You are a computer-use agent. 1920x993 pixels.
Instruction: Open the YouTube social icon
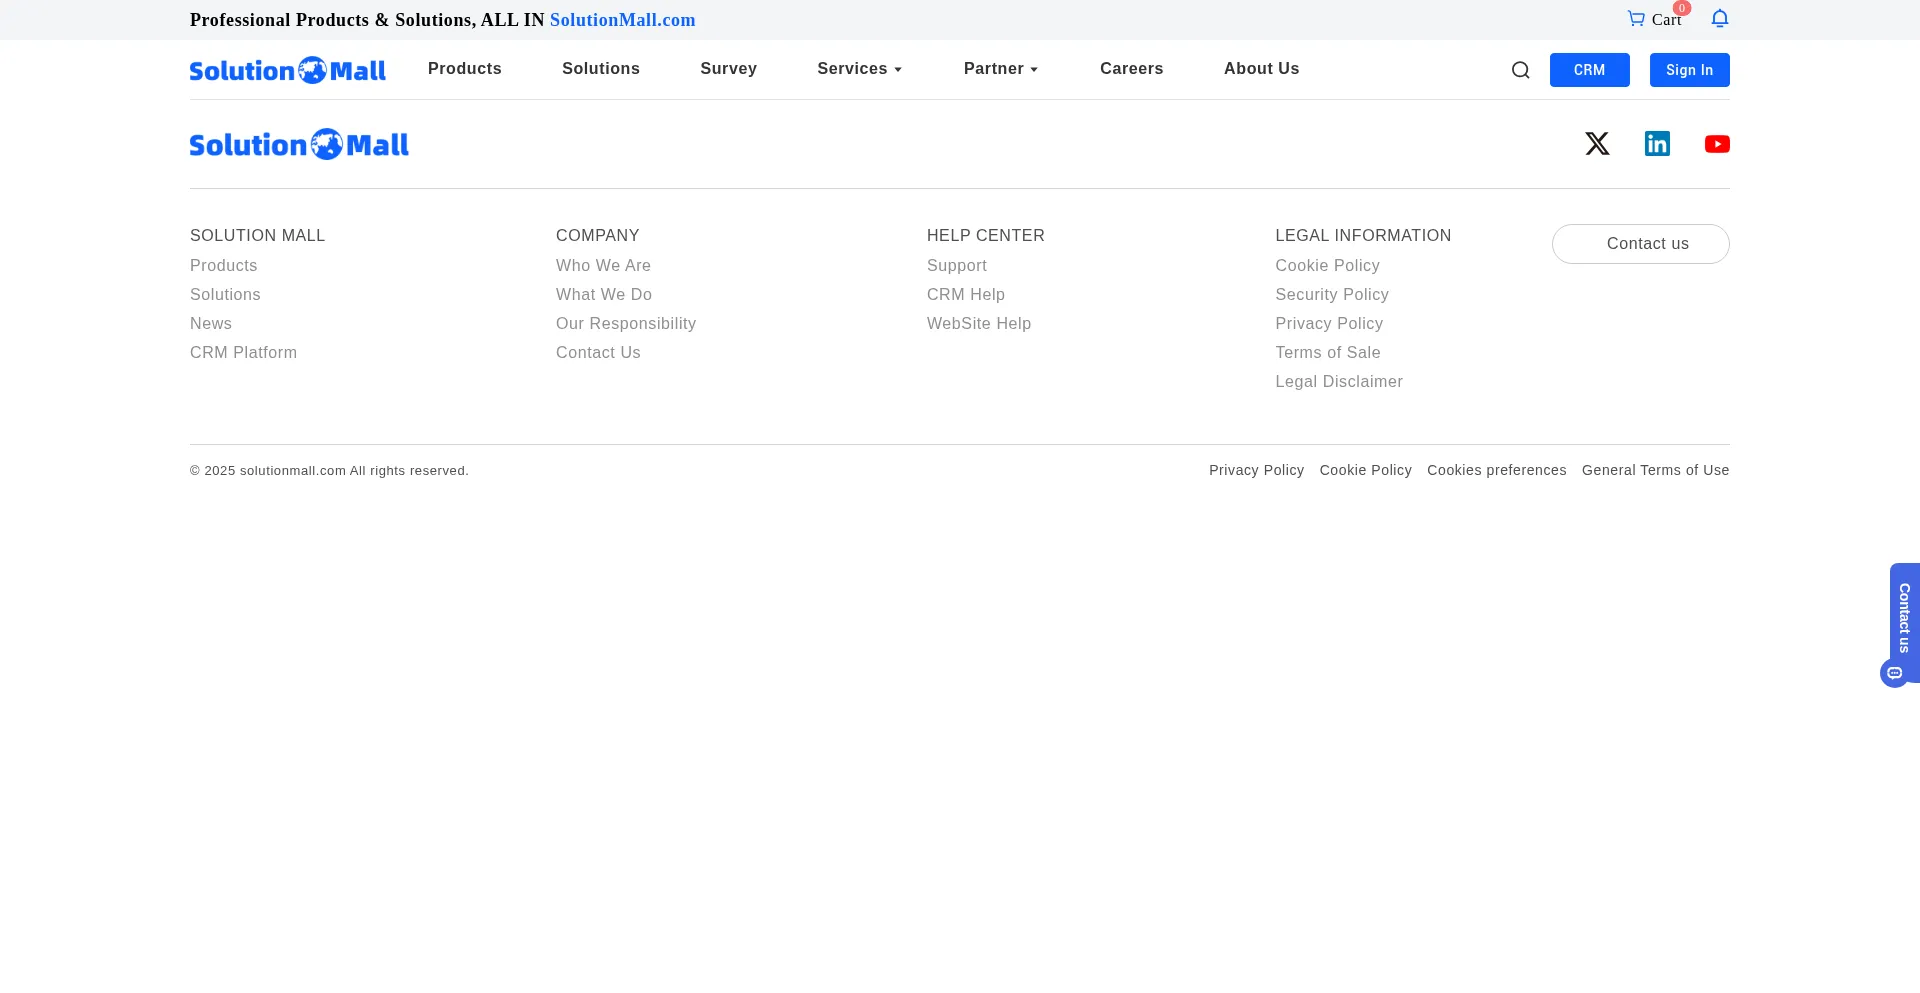click(1717, 144)
